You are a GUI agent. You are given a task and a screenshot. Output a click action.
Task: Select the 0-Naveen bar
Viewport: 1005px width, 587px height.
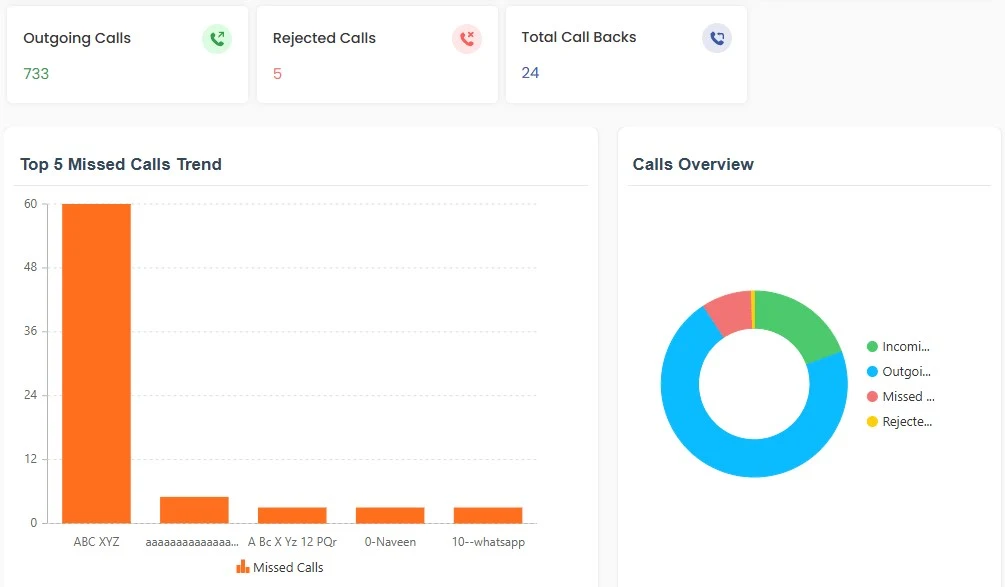[390, 515]
